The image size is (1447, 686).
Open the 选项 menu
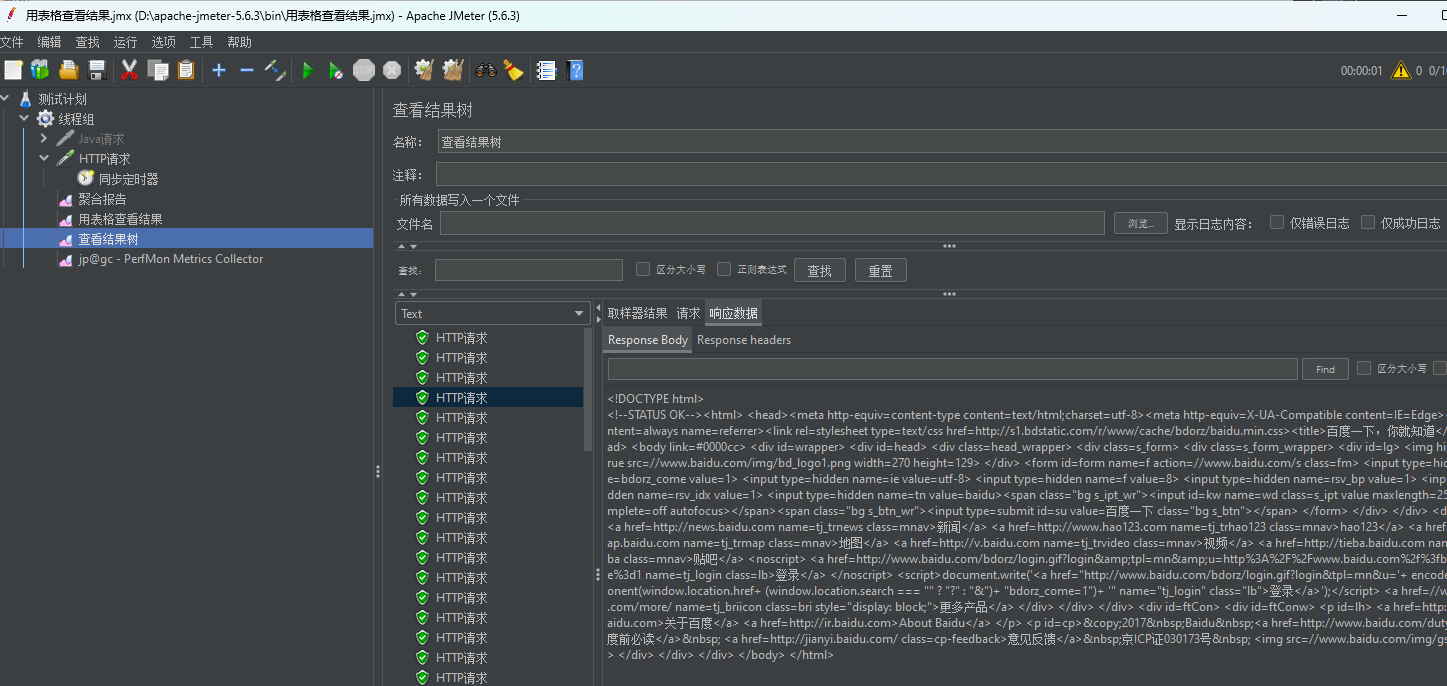(163, 42)
